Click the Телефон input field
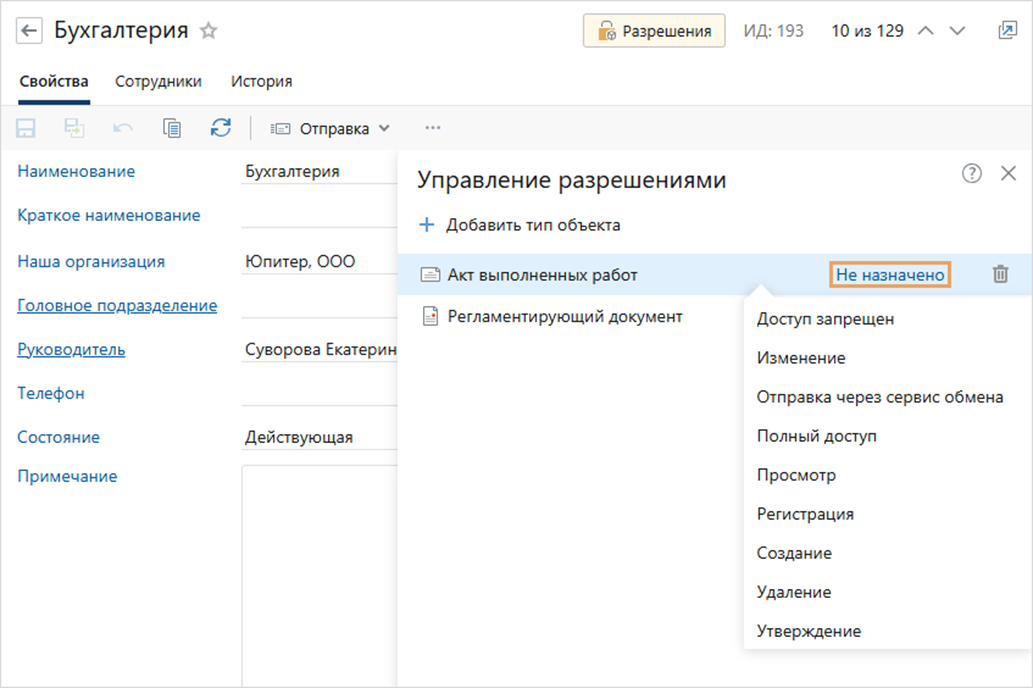 coord(320,393)
